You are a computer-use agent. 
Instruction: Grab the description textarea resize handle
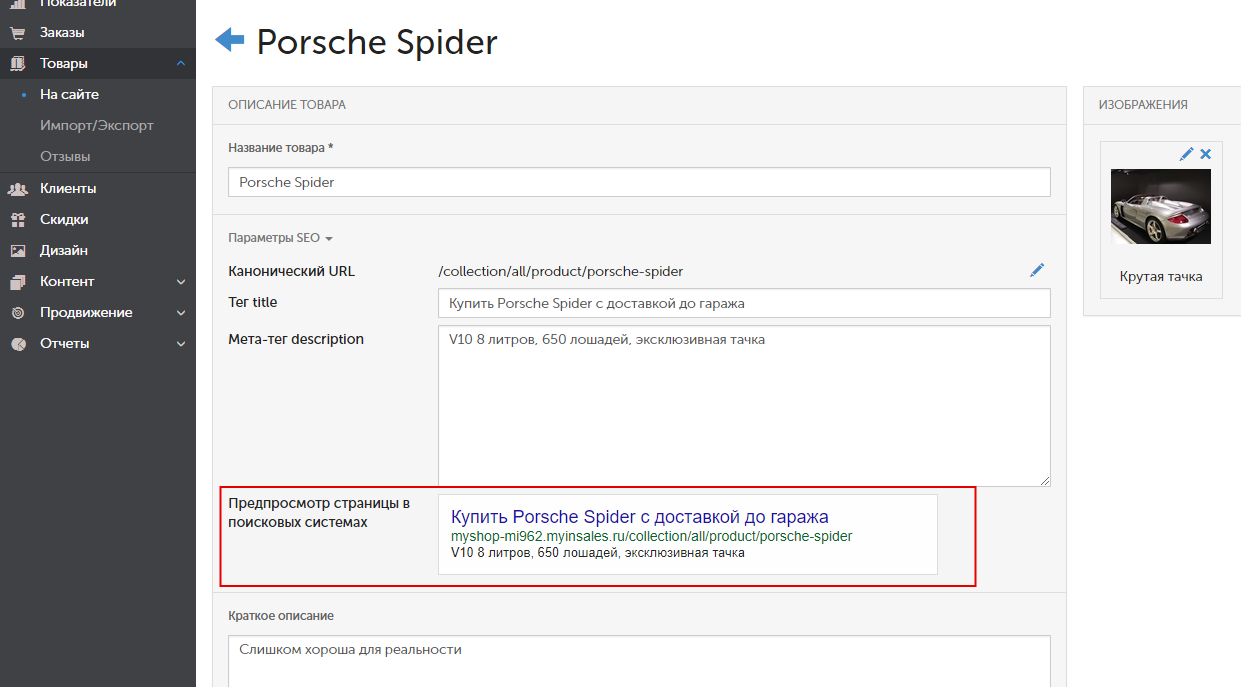click(x=1045, y=481)
